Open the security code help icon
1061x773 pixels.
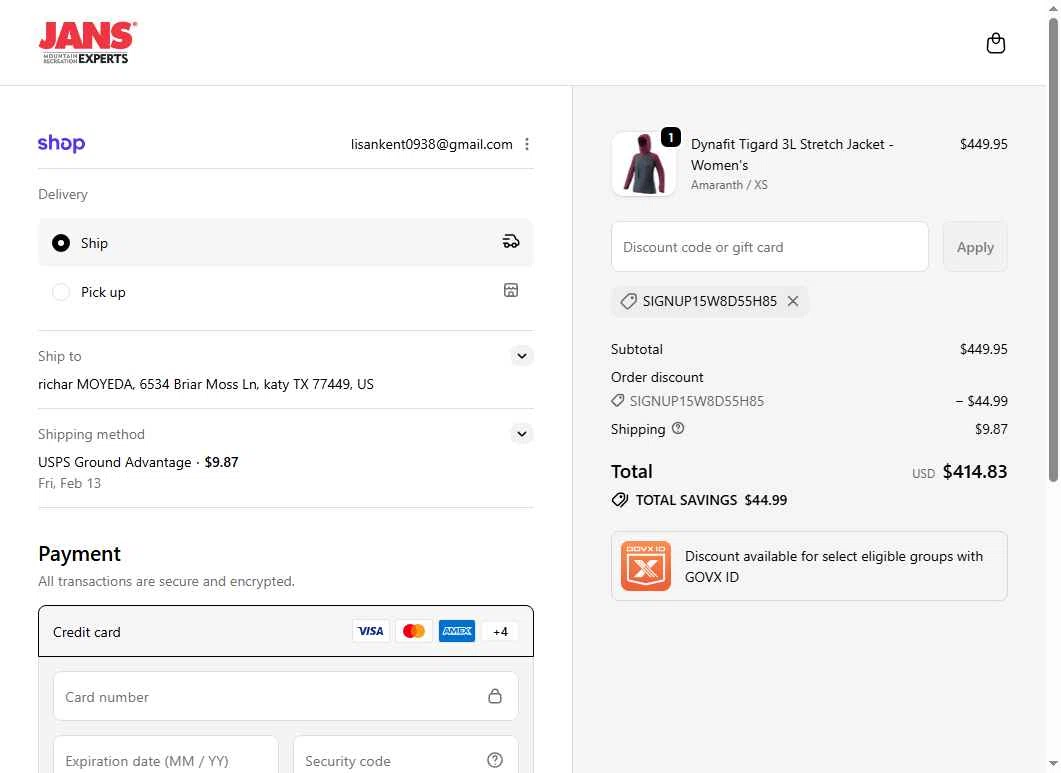pos(495,760)
